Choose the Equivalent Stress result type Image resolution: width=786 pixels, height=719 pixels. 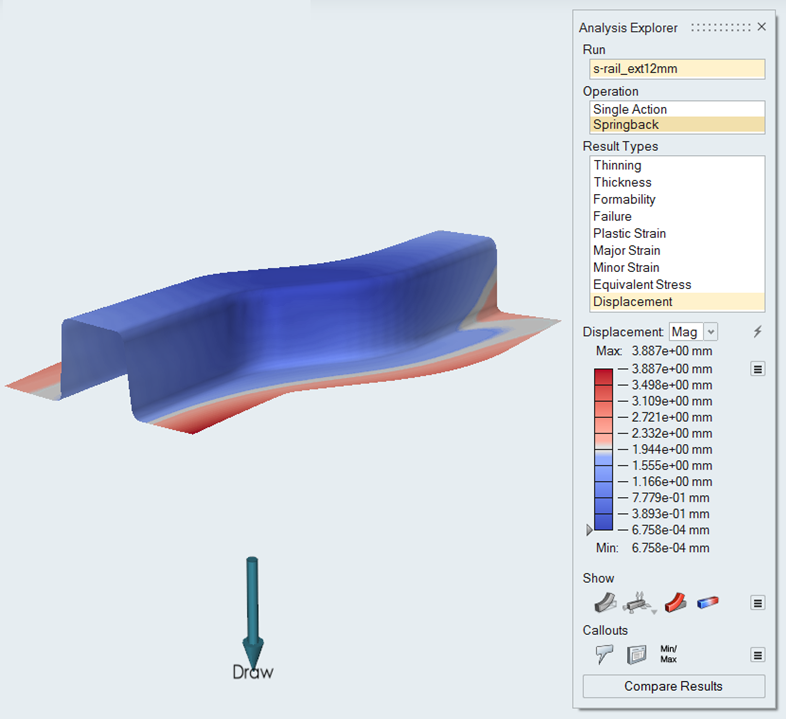642,284
